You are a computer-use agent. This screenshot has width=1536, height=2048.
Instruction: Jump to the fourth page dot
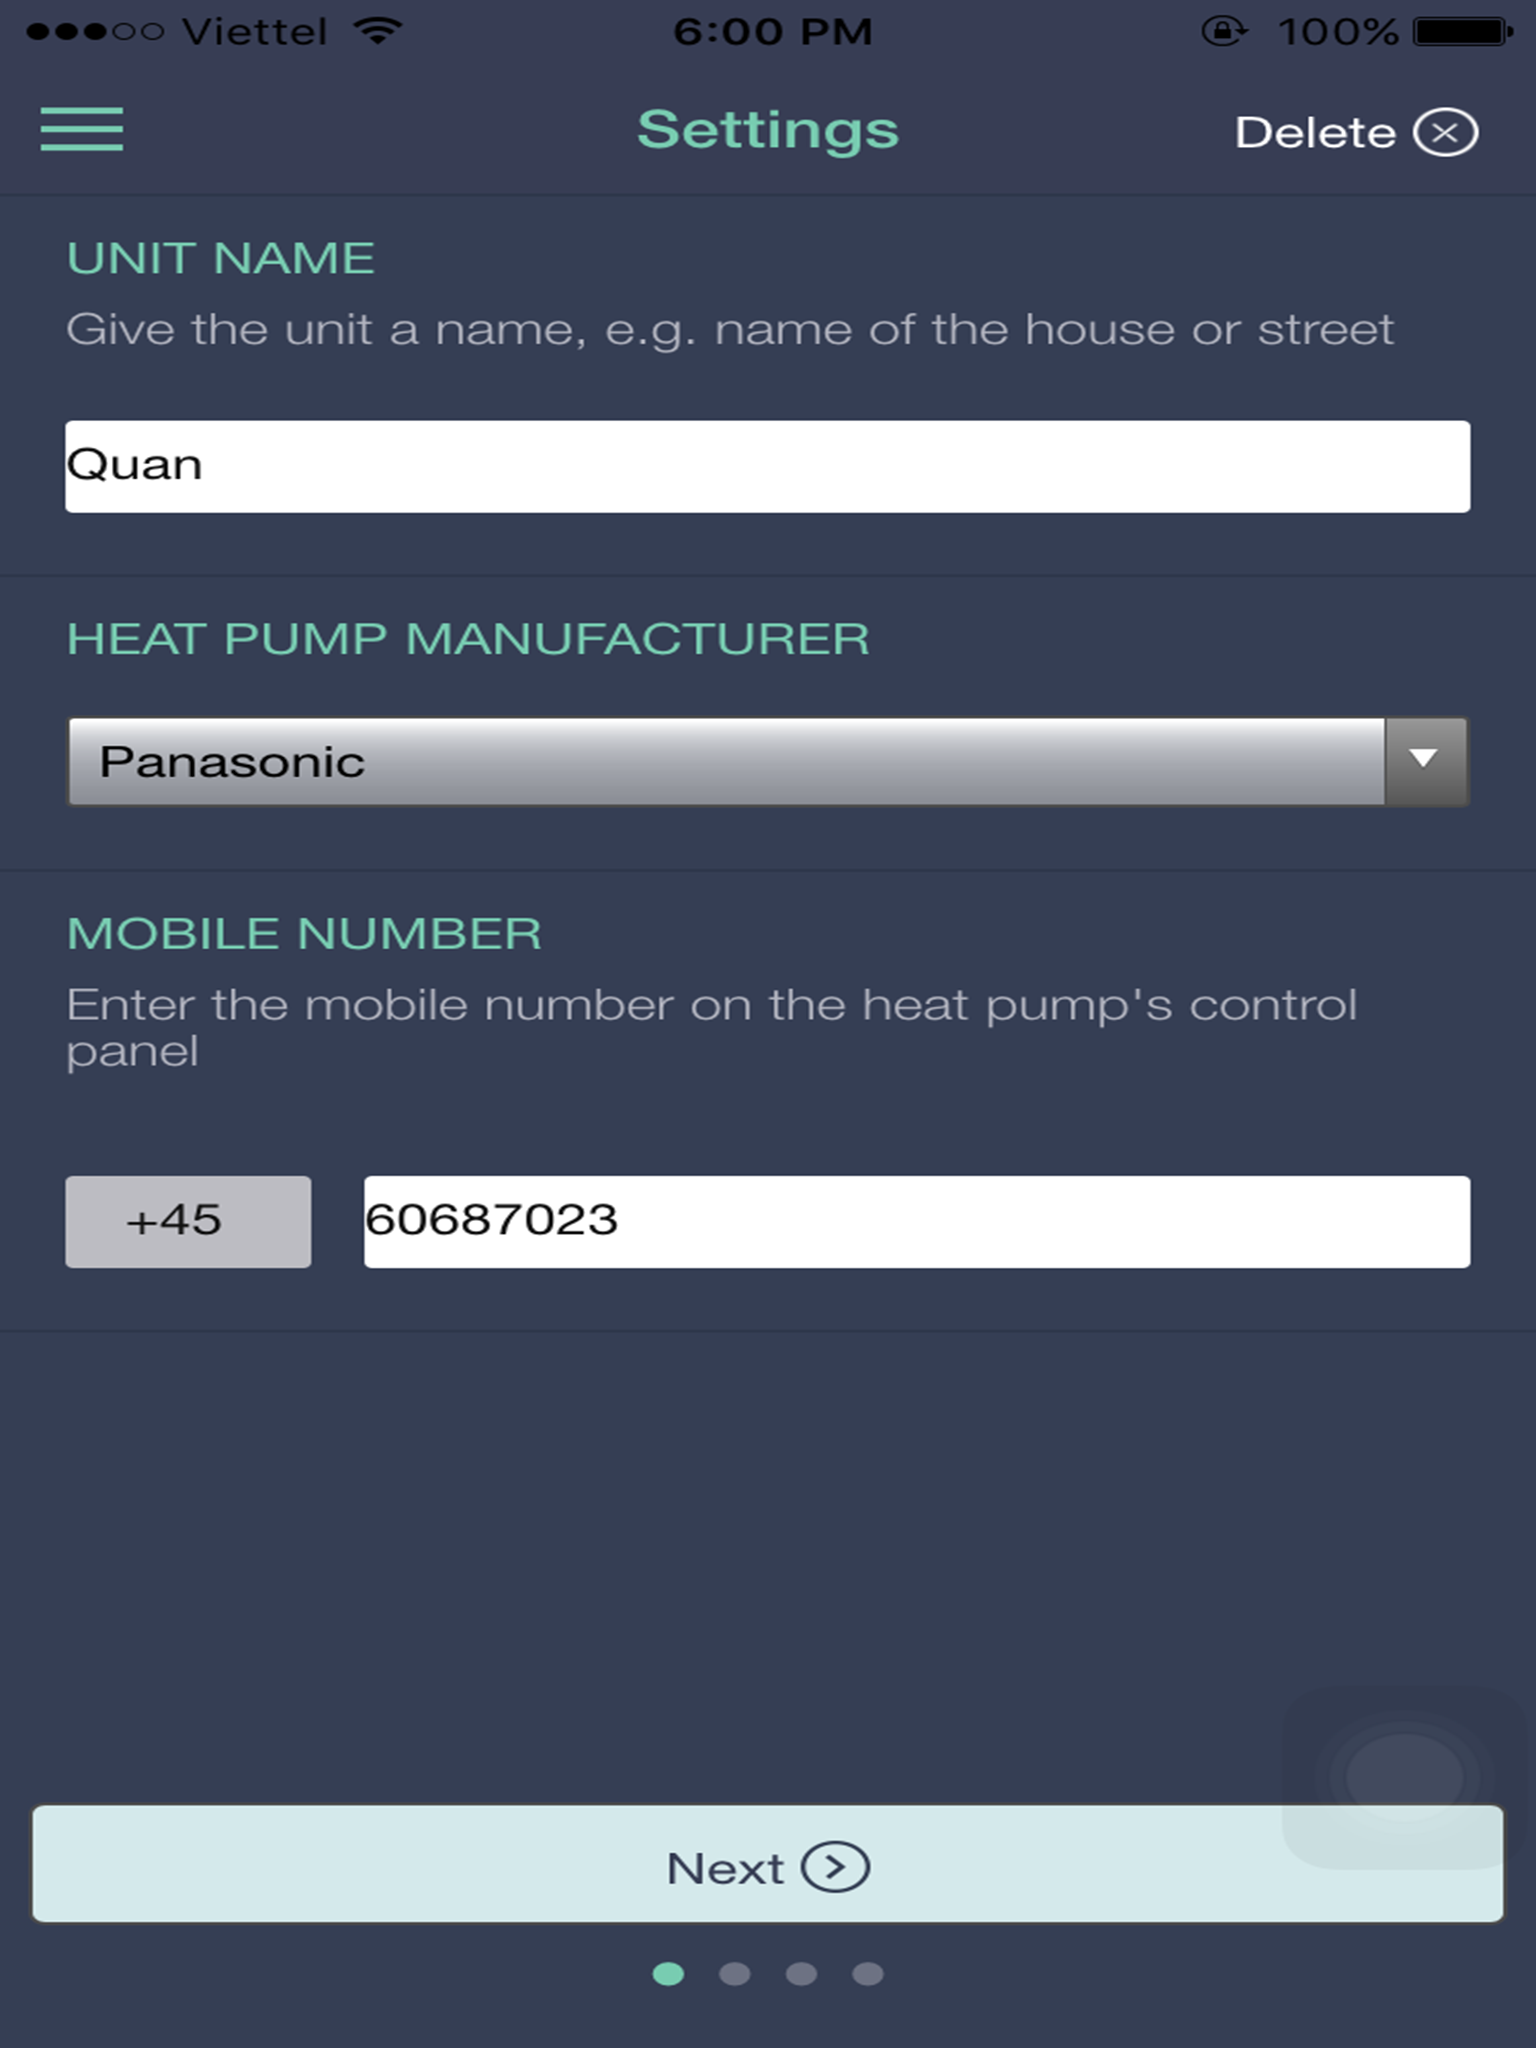[x=868, y=1974]
